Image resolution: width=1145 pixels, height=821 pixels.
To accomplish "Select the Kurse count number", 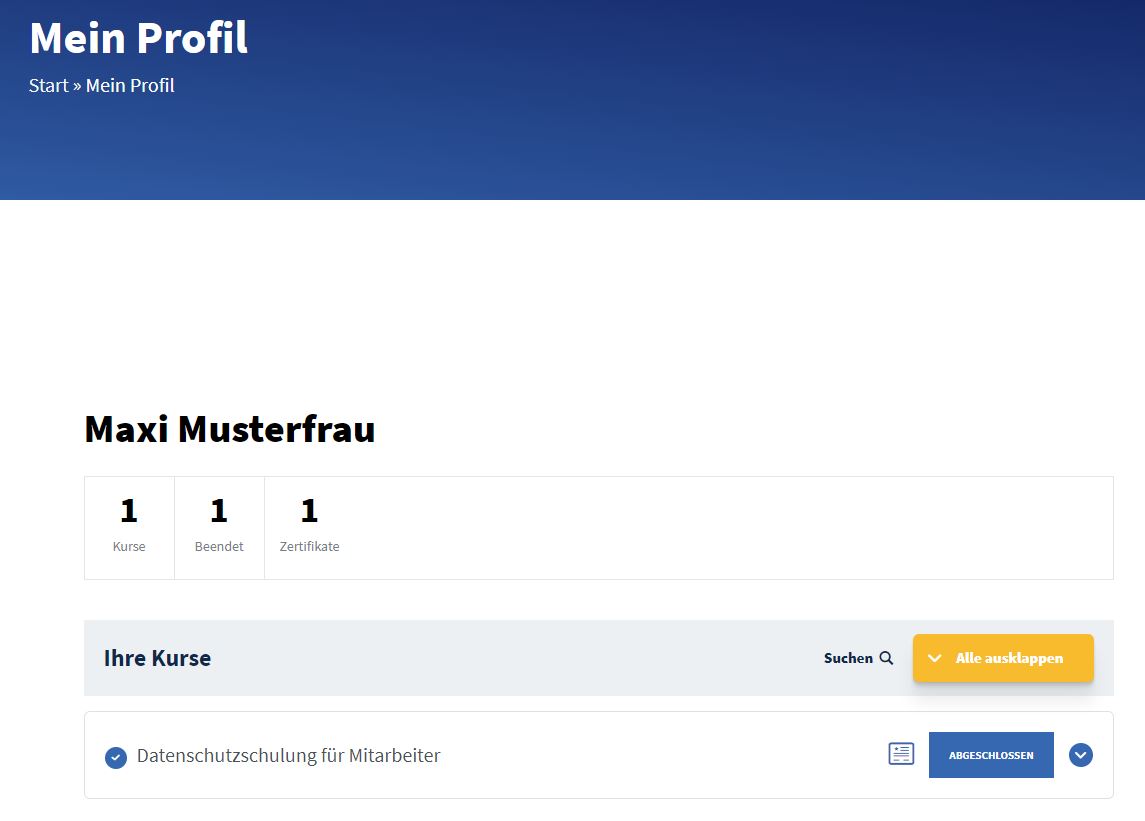I will 129,511.
